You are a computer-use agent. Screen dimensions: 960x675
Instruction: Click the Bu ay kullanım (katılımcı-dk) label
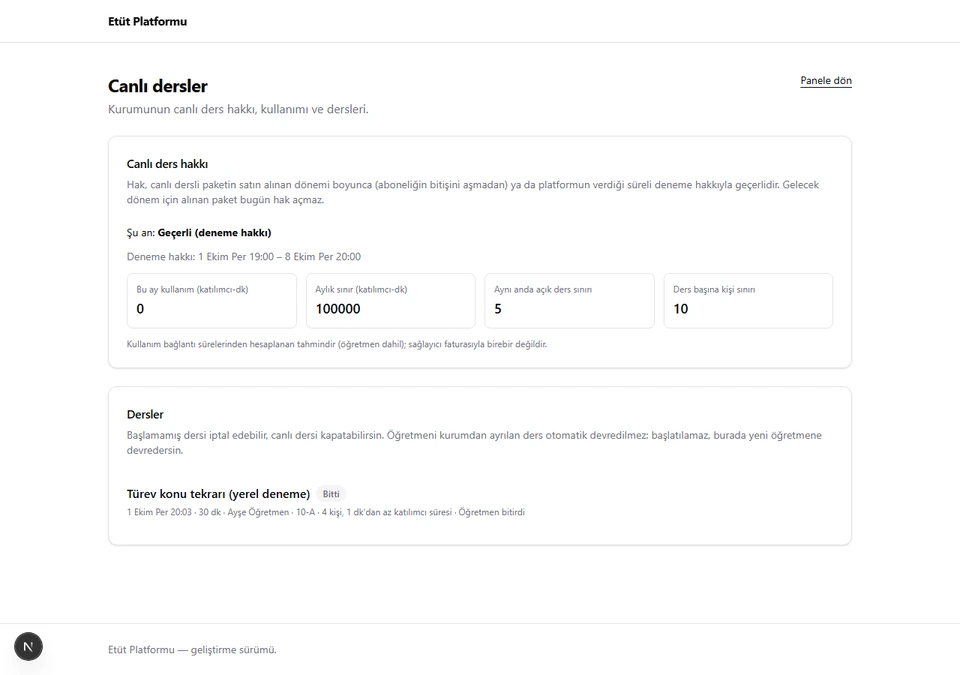(x=192, y=290)
